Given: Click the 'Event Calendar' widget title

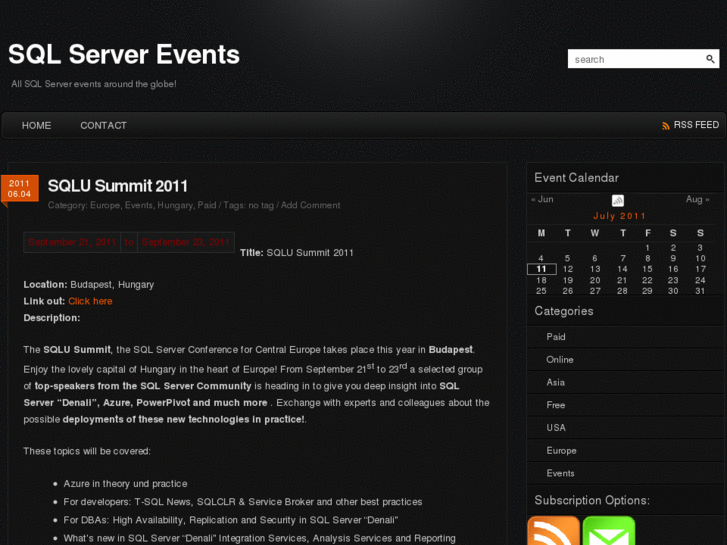Looking at the screenshot, I should coord(576,178).
